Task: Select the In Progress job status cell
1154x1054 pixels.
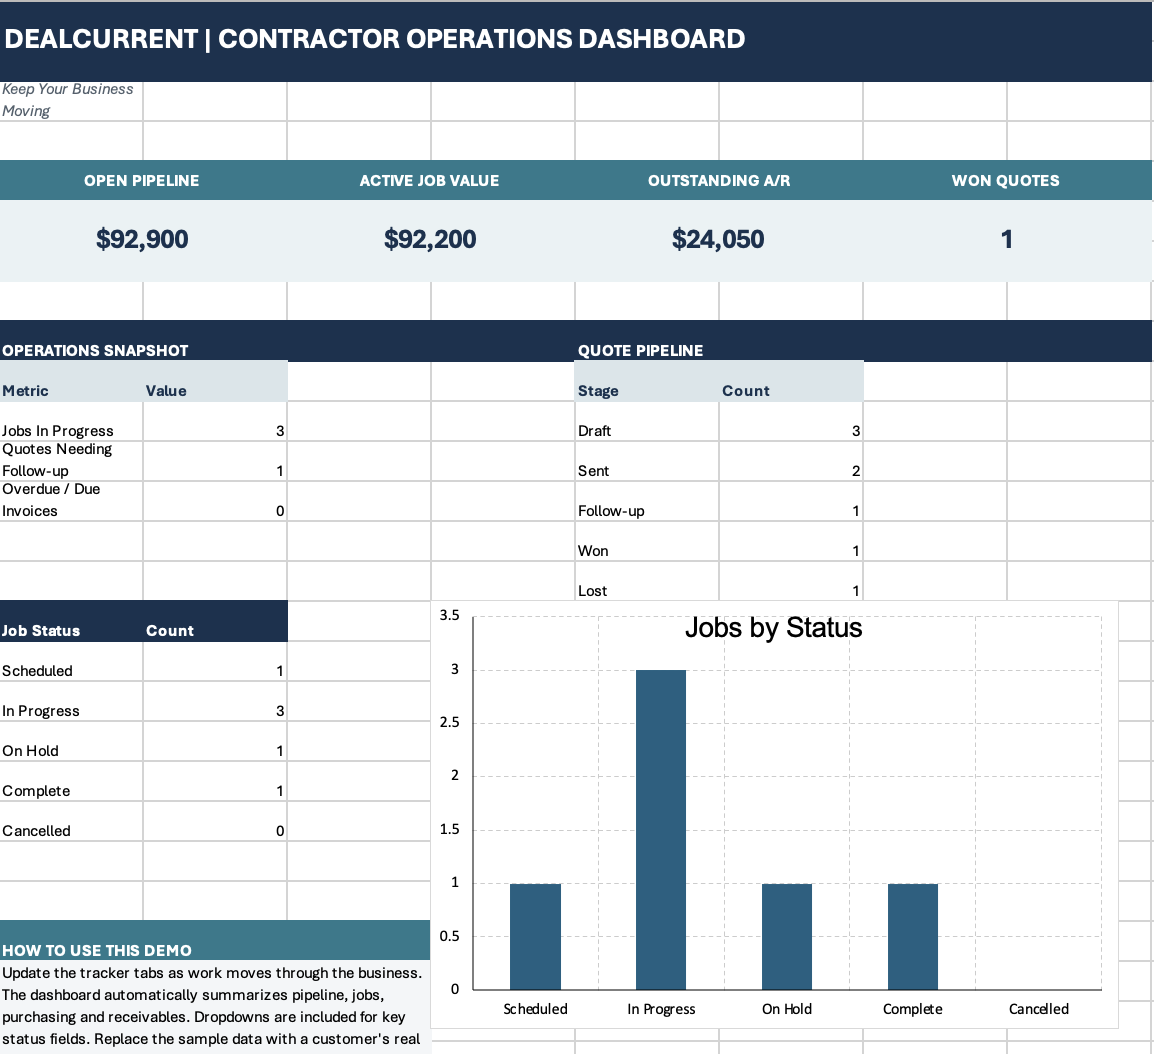Action: (71, 701)
